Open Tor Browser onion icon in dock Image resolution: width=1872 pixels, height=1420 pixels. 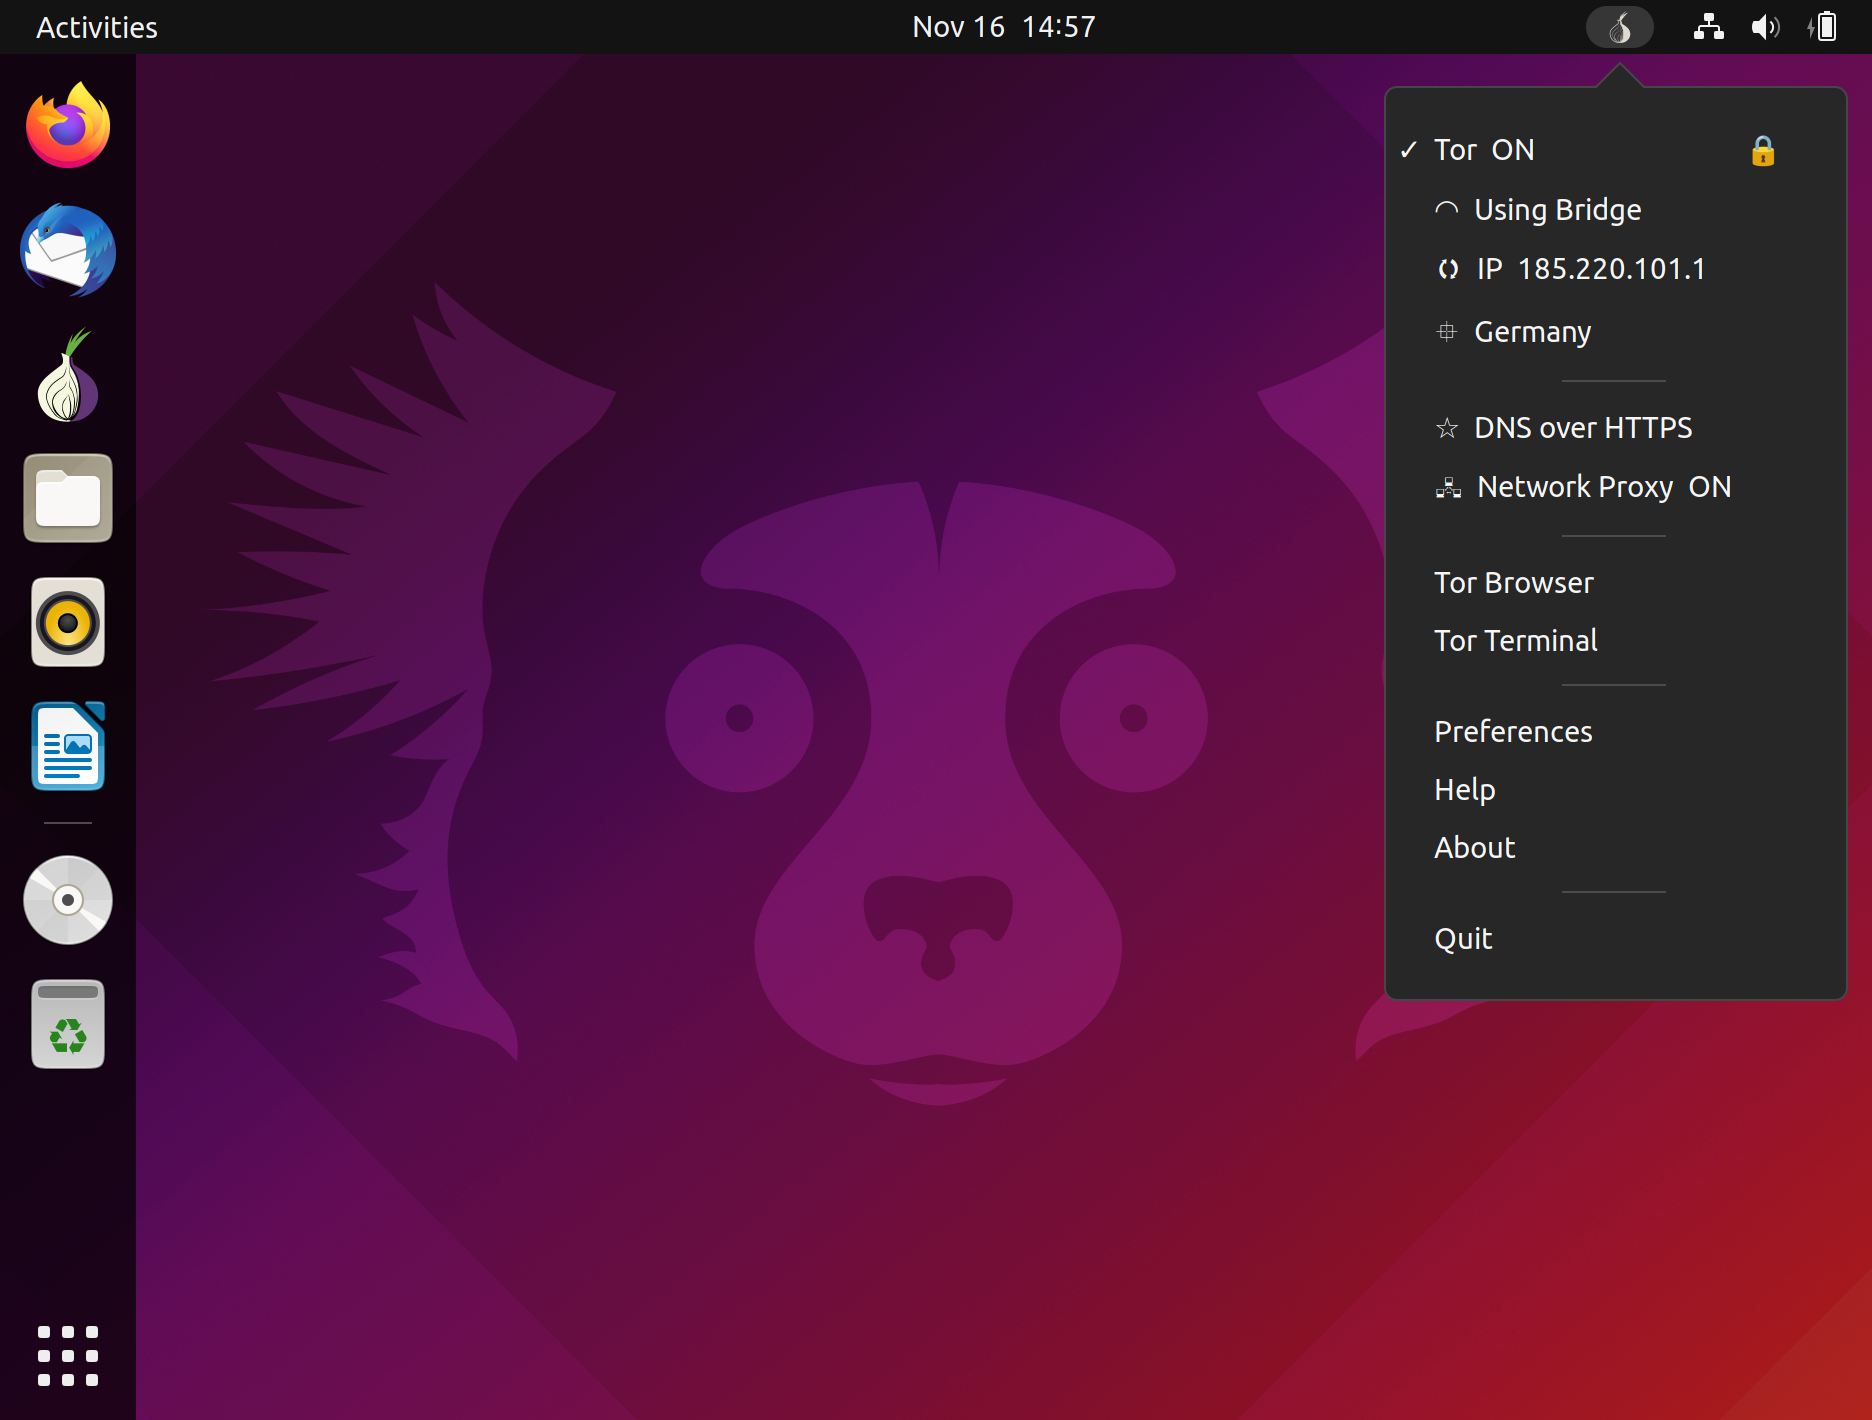click(68, 375)
